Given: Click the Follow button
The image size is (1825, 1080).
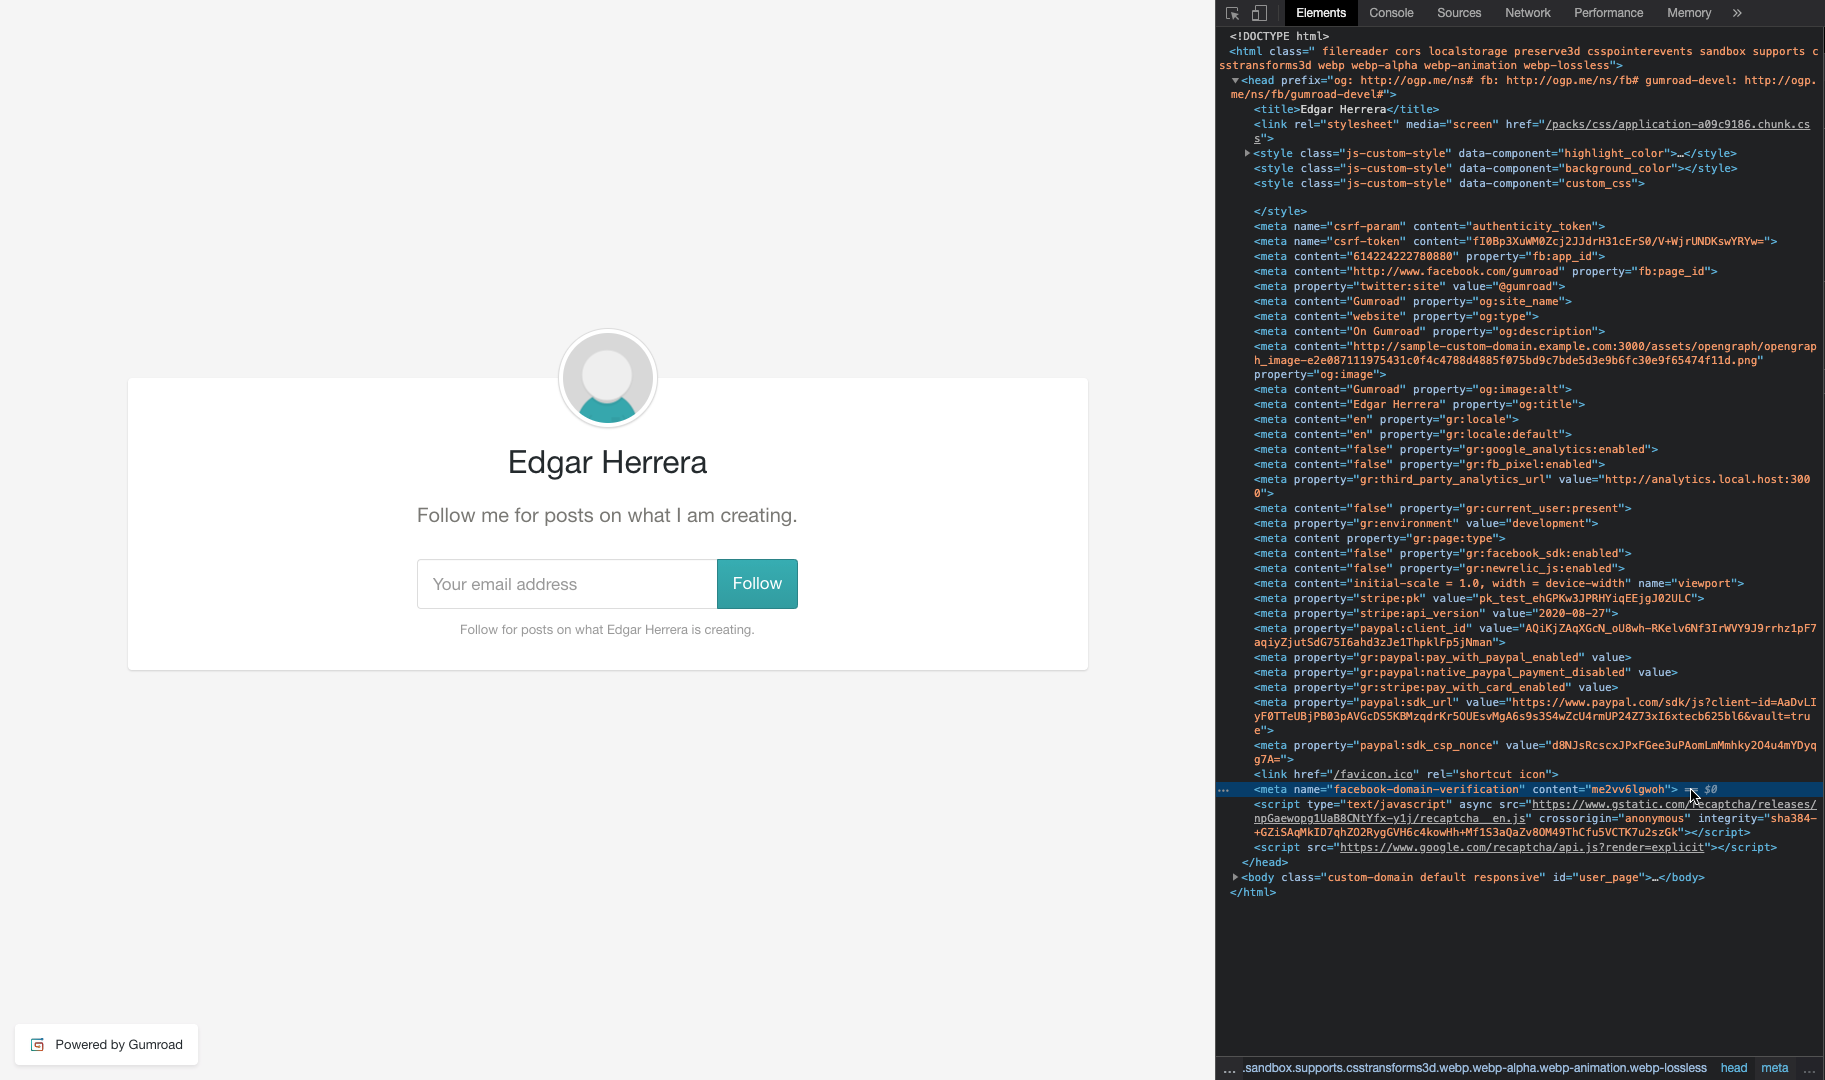Looking at the screenshot, I should [x=757, y=584].
